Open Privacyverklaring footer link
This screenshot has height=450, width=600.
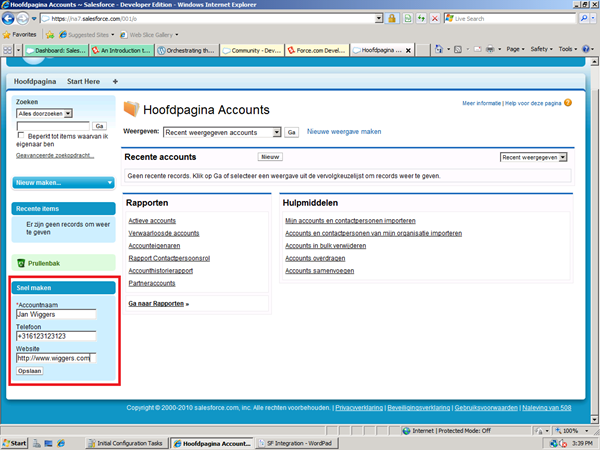tap(359, 408)
